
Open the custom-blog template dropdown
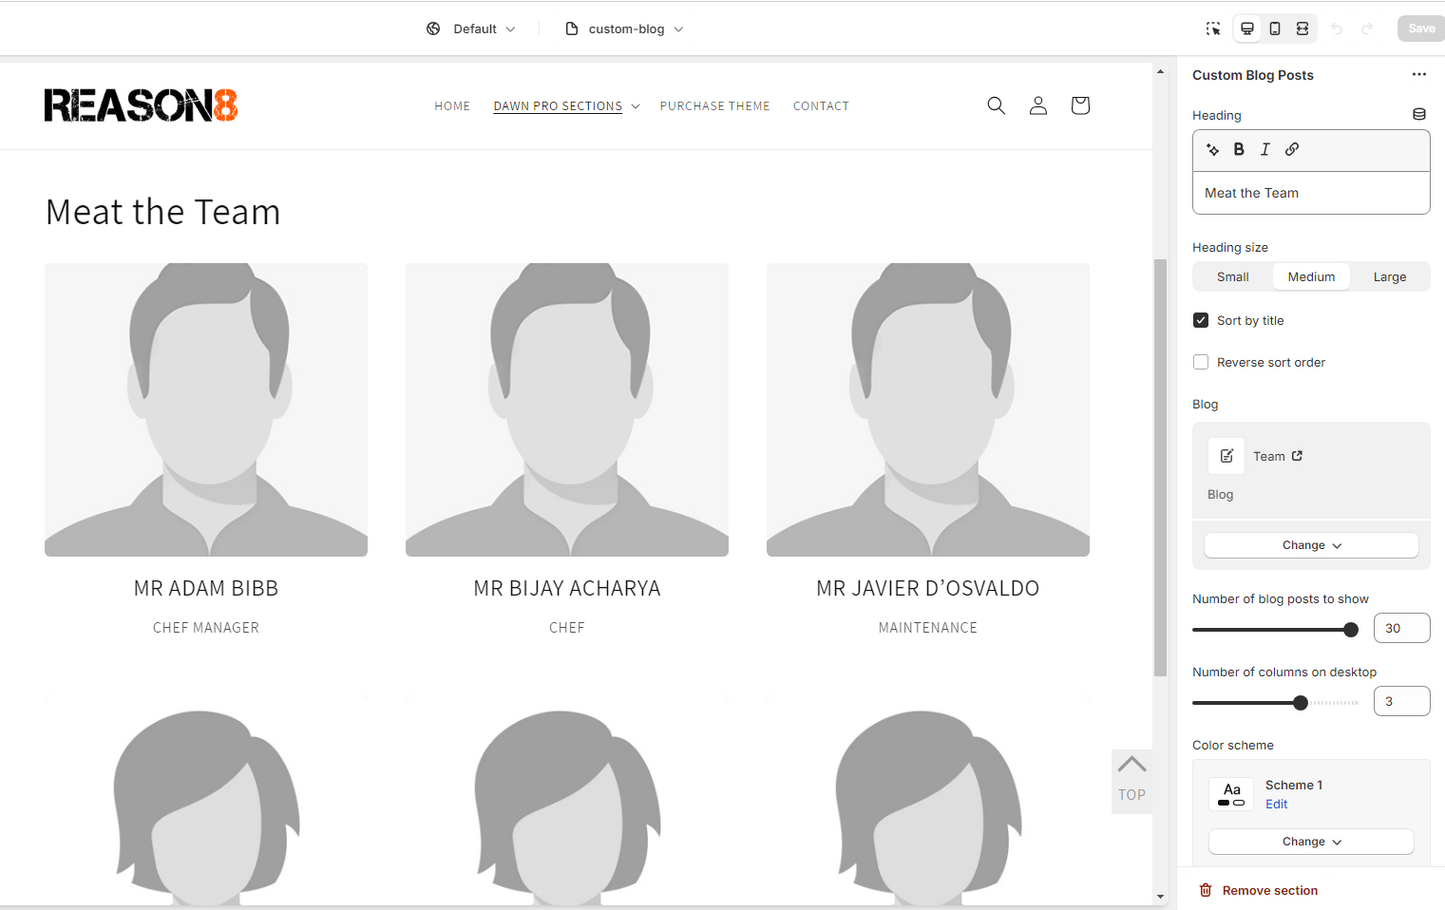(x=625, y=29)
